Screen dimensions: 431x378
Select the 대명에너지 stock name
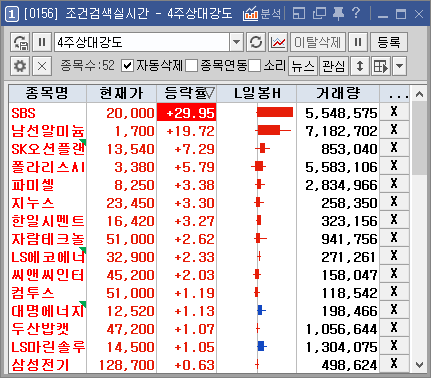48,311
